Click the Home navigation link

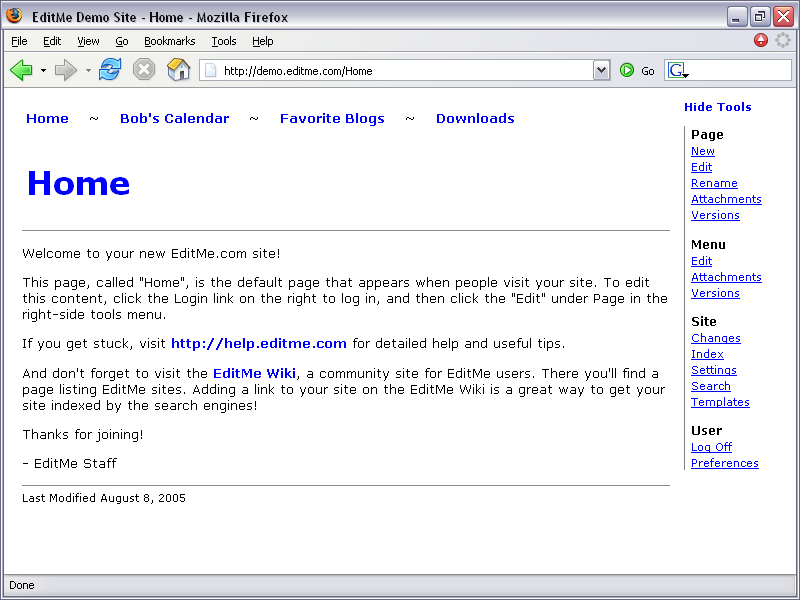point(47,118)
